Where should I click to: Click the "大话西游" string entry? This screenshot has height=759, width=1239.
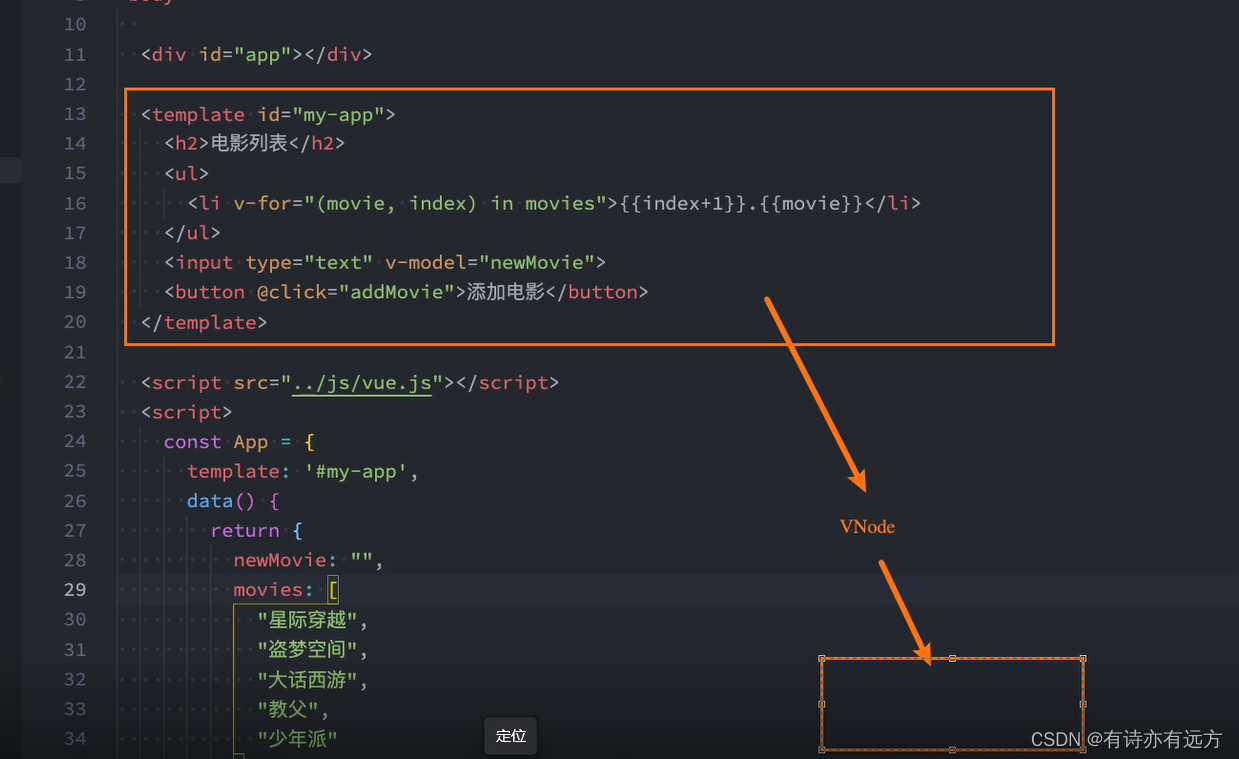[314, 680]
